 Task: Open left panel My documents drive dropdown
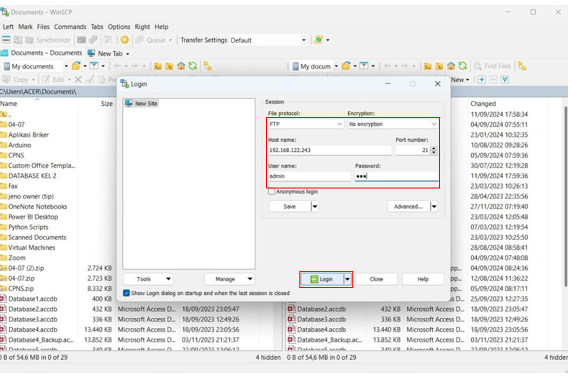[x=66, y=66]
